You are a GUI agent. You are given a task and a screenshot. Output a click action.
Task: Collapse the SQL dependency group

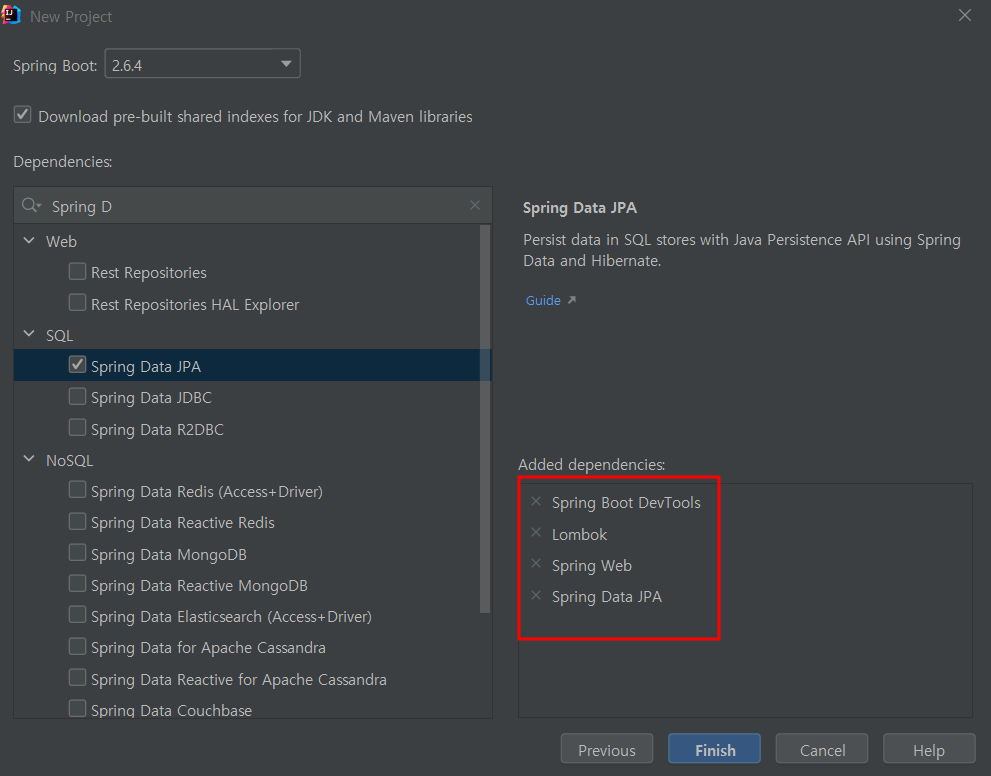coord(29,334)
